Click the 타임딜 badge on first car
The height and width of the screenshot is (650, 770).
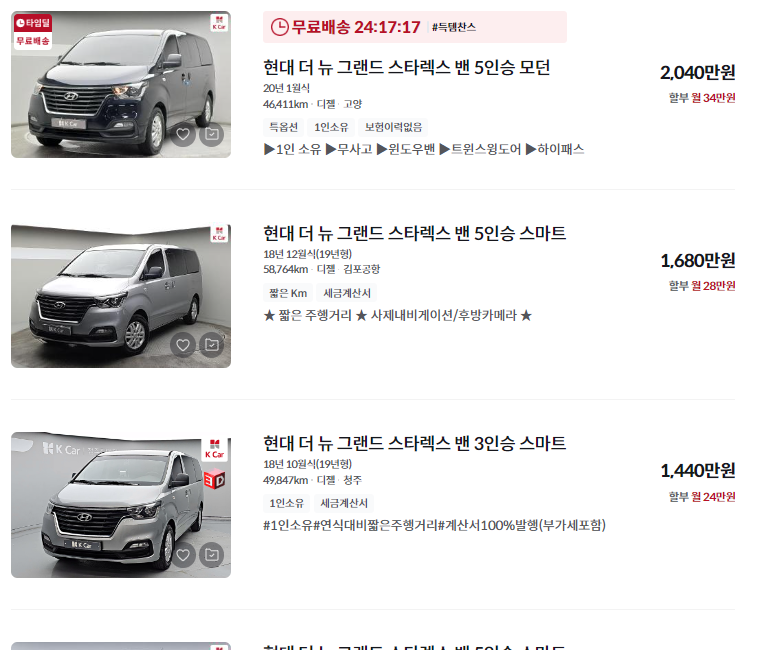[33, 23]
